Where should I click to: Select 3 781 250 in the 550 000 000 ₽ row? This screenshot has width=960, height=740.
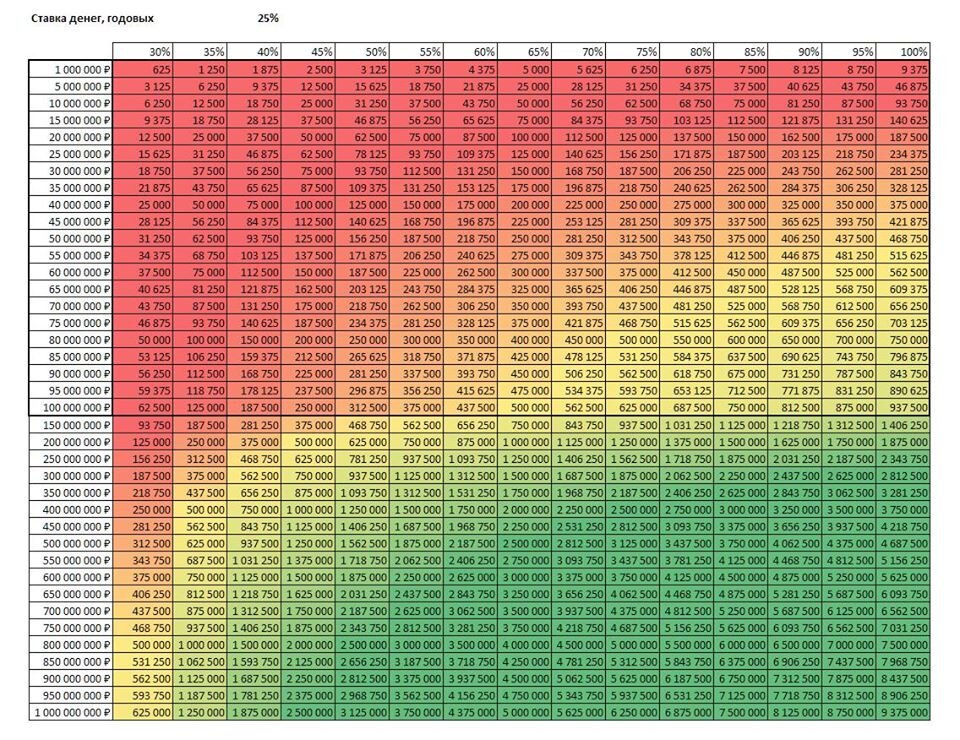point(687,561)
